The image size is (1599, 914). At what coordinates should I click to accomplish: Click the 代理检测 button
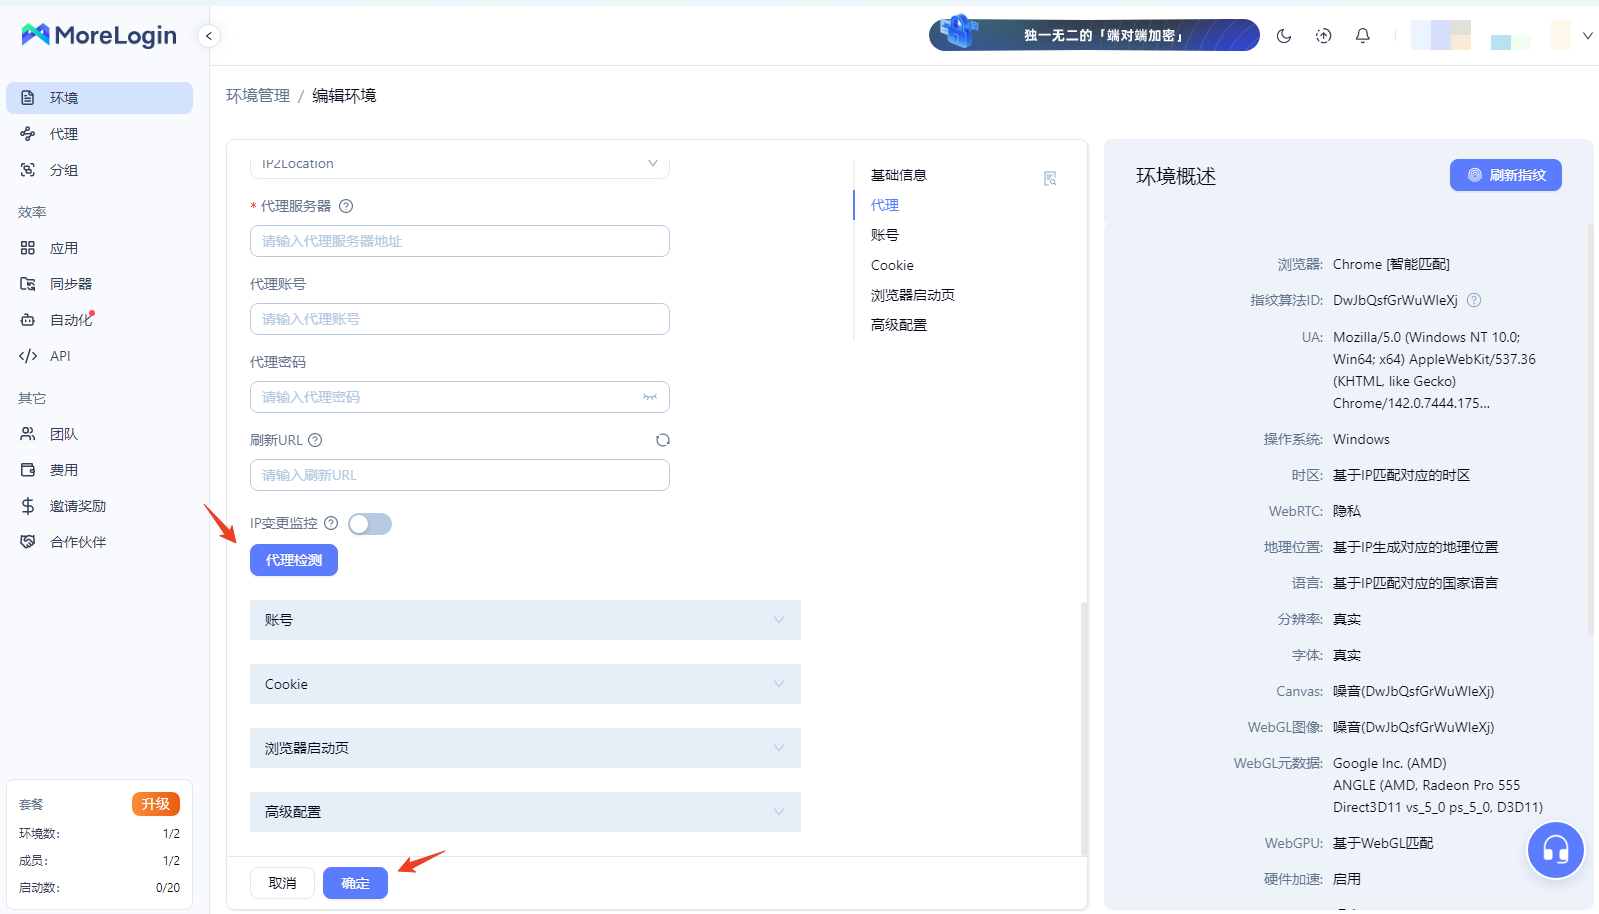tap(294, 560)
